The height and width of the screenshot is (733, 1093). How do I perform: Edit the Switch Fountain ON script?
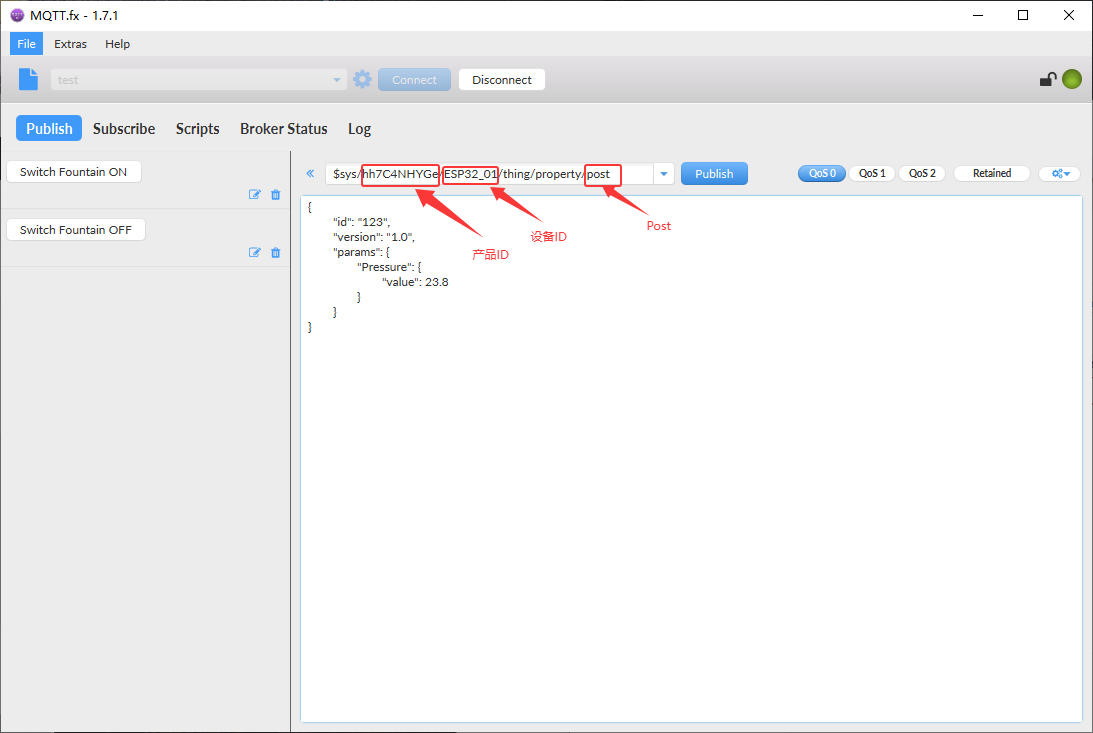tap(254, 194)
